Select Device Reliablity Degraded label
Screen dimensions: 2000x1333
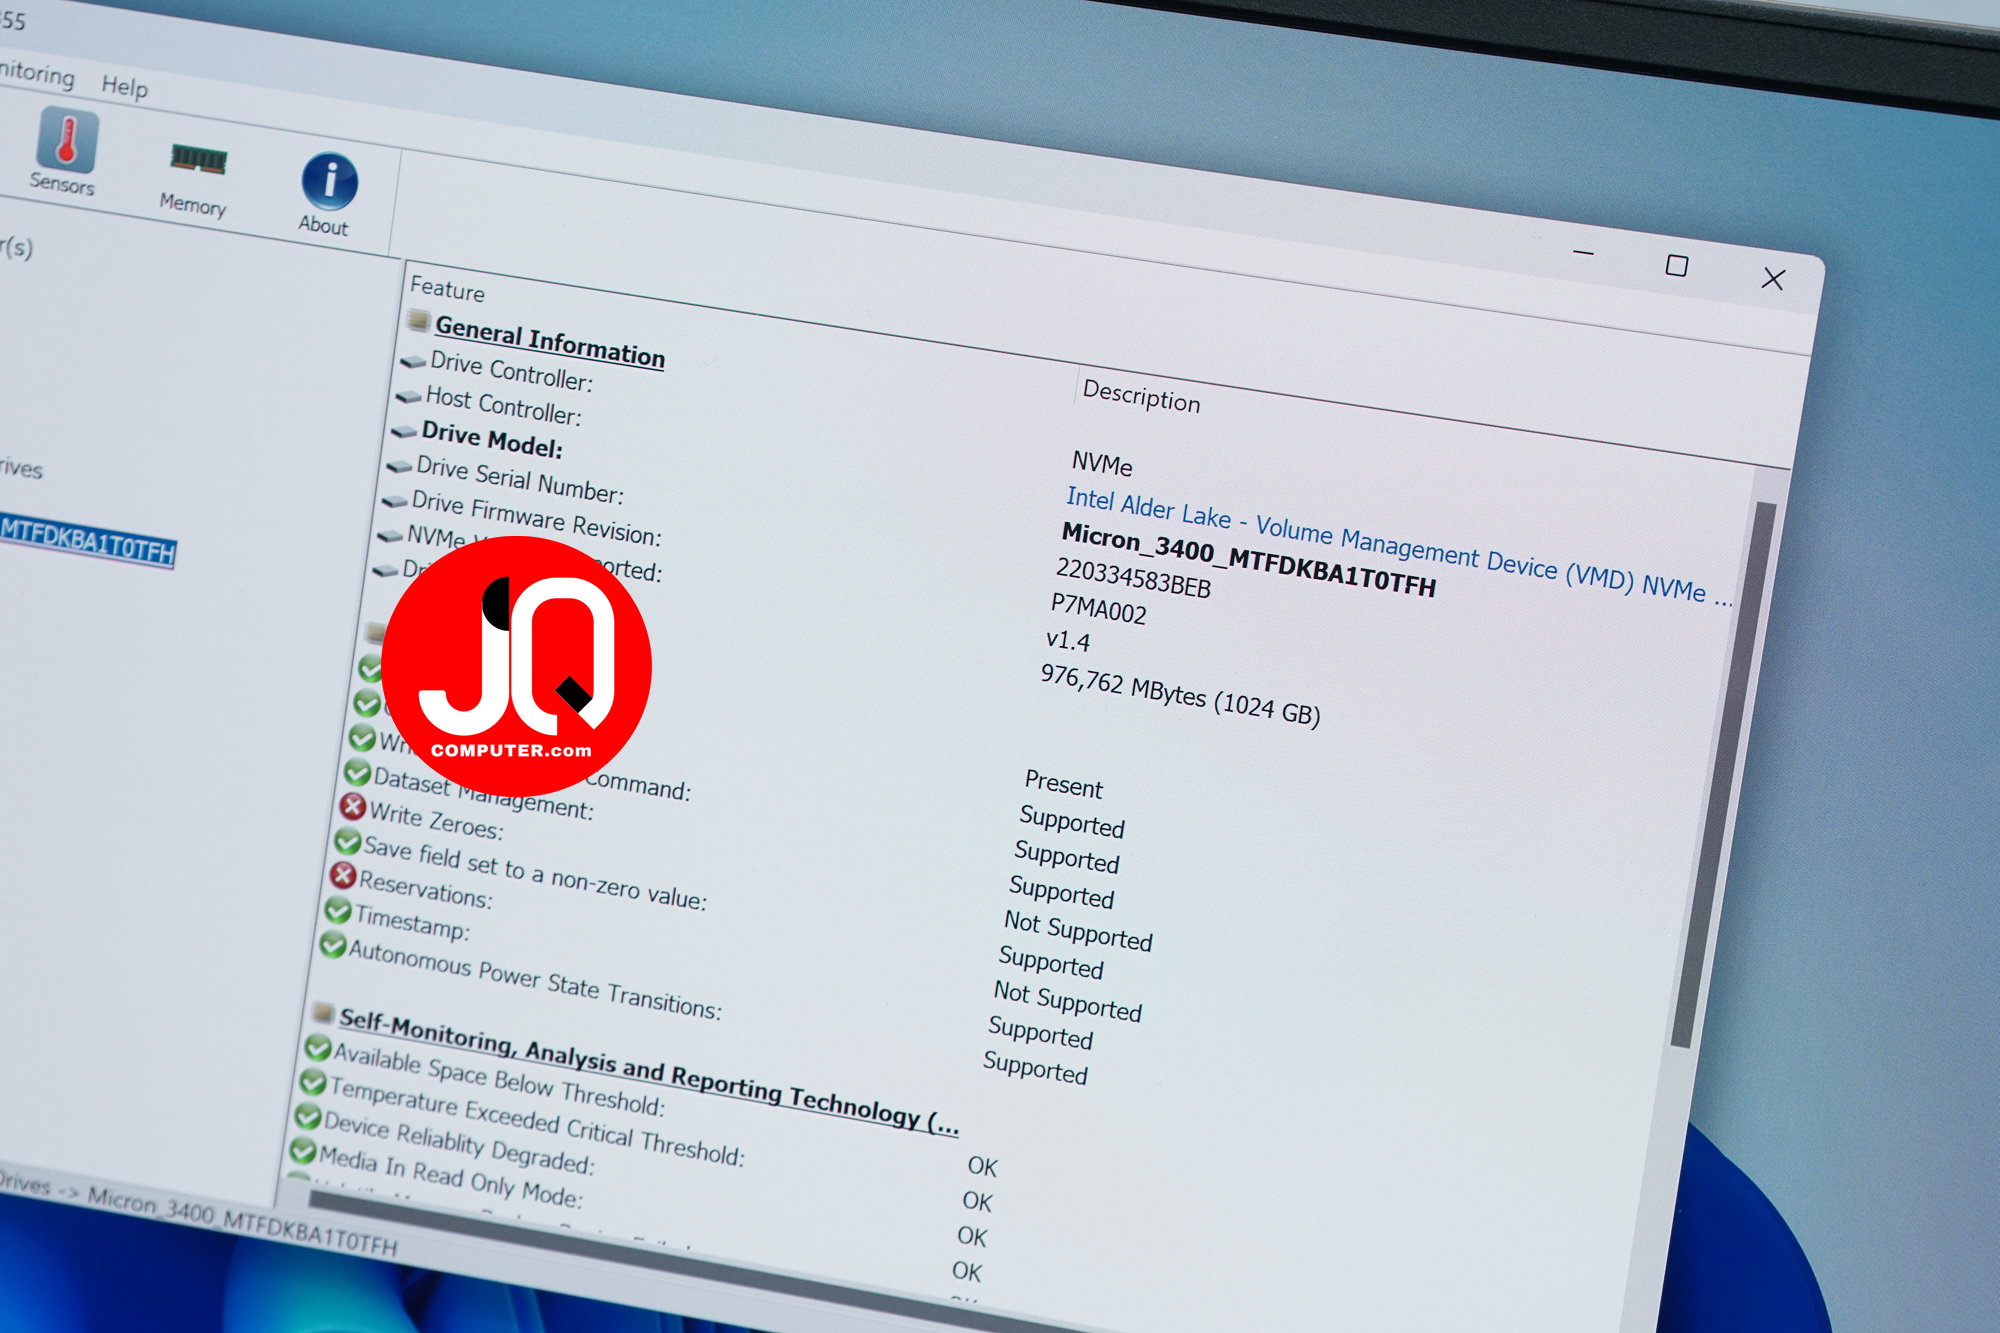click(459, 1142)
